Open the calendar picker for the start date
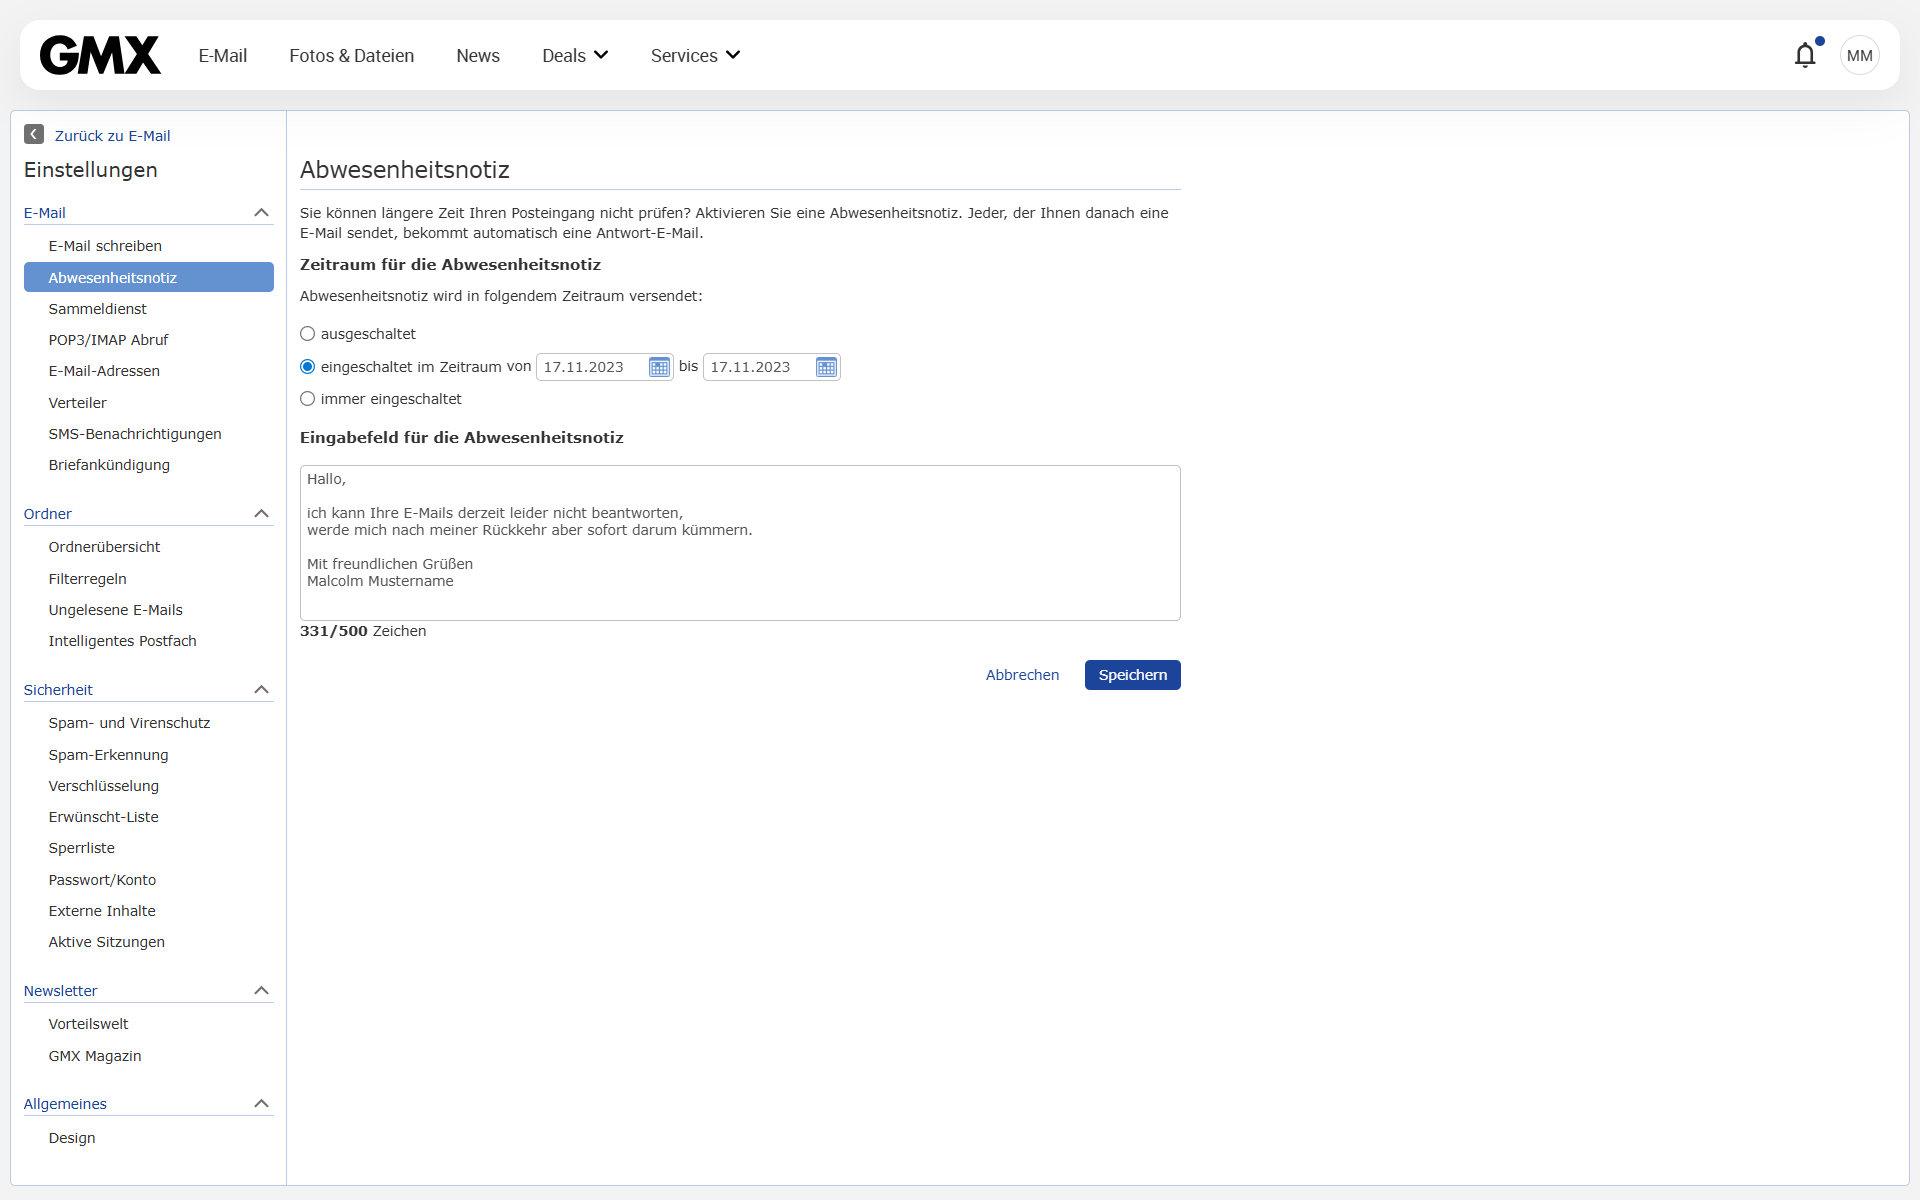Viewport: 1920px width, 1200px height. pos(658,367)
